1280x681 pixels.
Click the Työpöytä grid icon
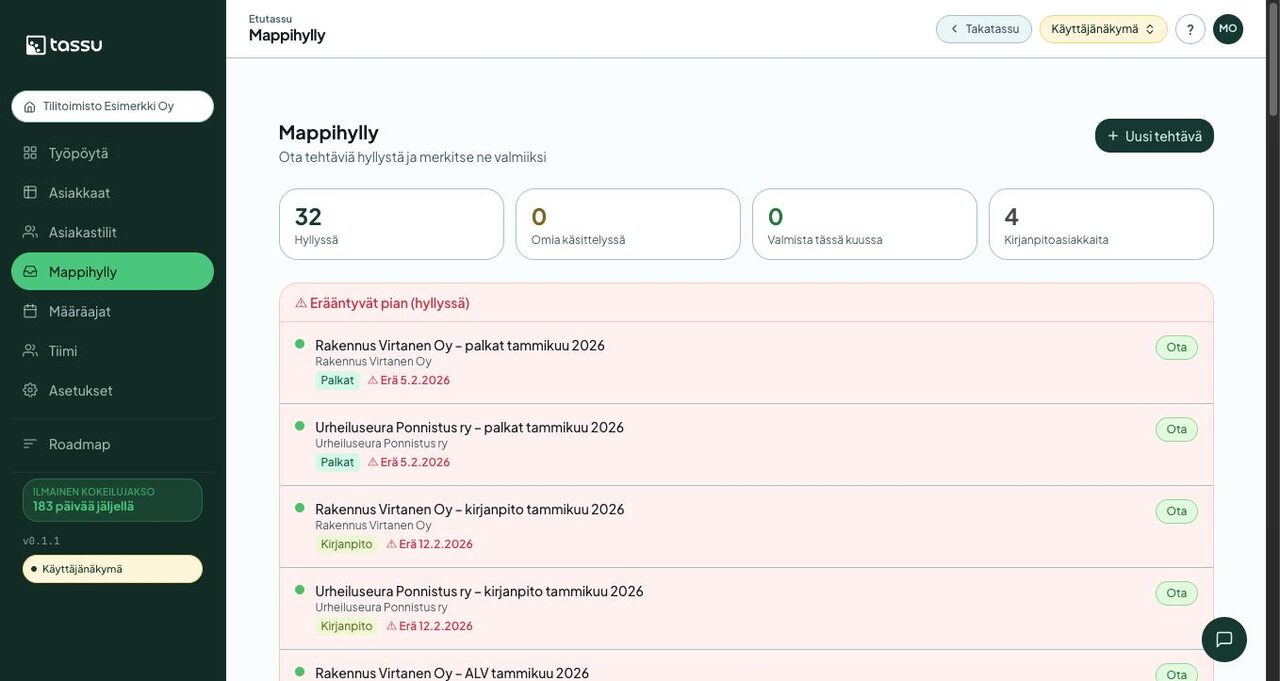(30, 153)
